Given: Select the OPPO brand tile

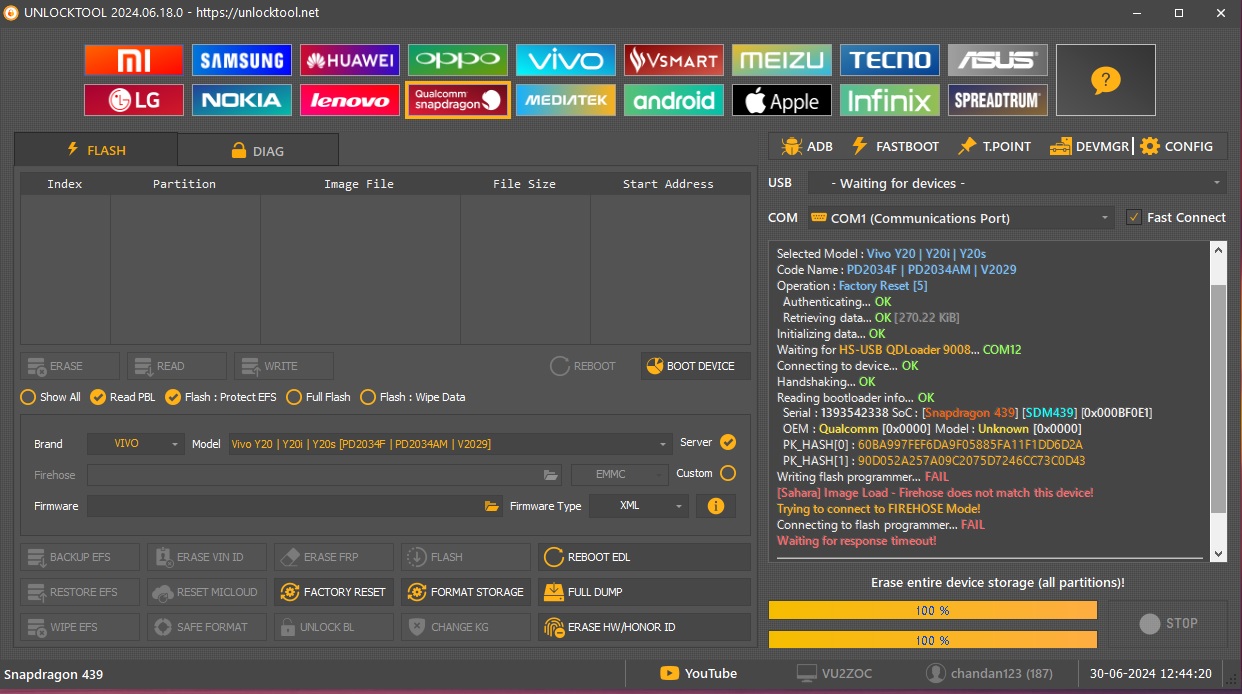Looking at the screenshot, I should coord(458,60).
